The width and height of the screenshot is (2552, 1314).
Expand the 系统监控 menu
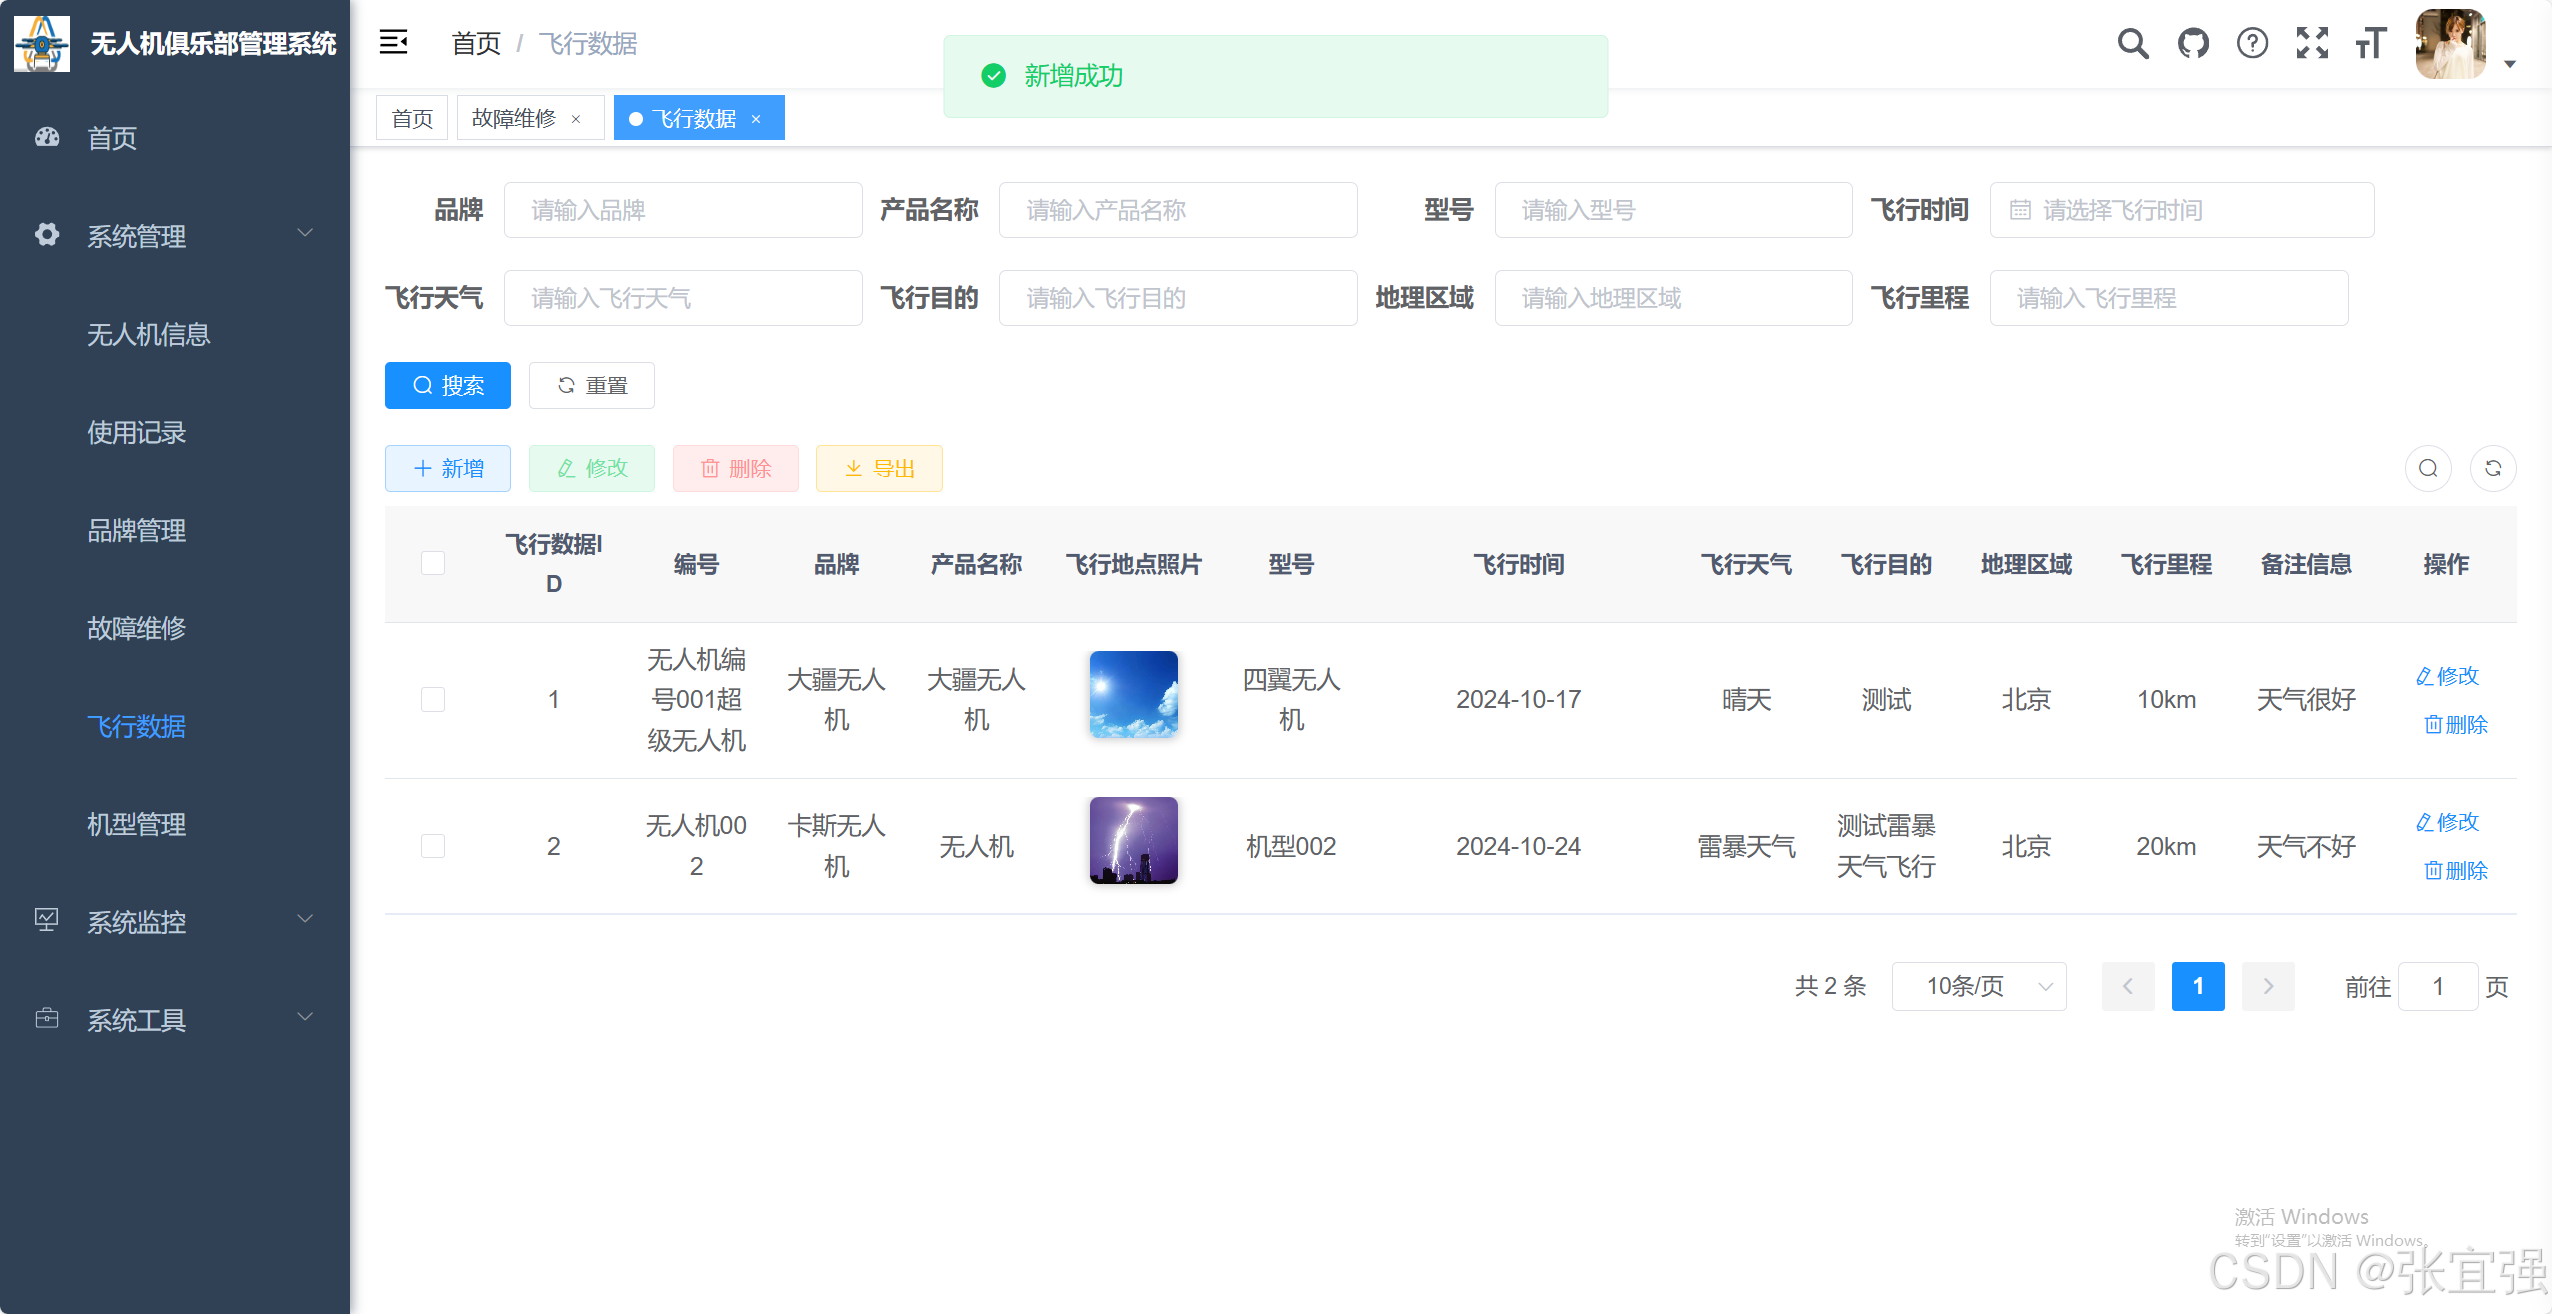point(136,922)
